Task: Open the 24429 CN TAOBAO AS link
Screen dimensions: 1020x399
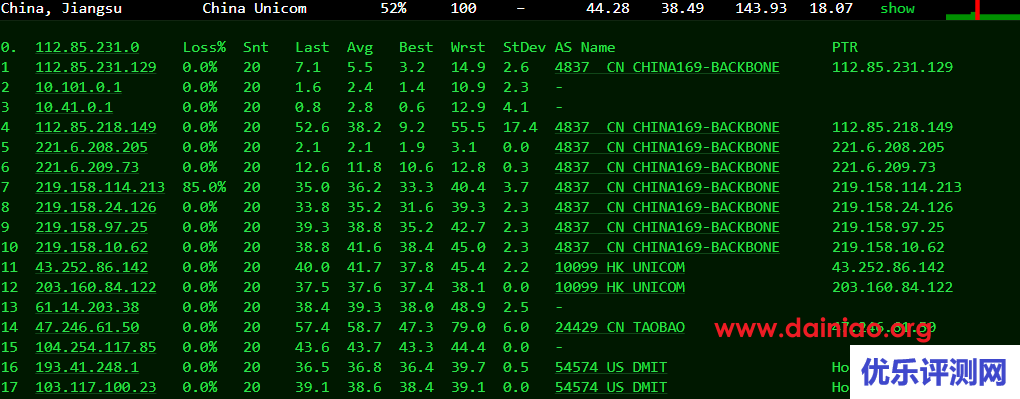Action: (x=620, y=327)
